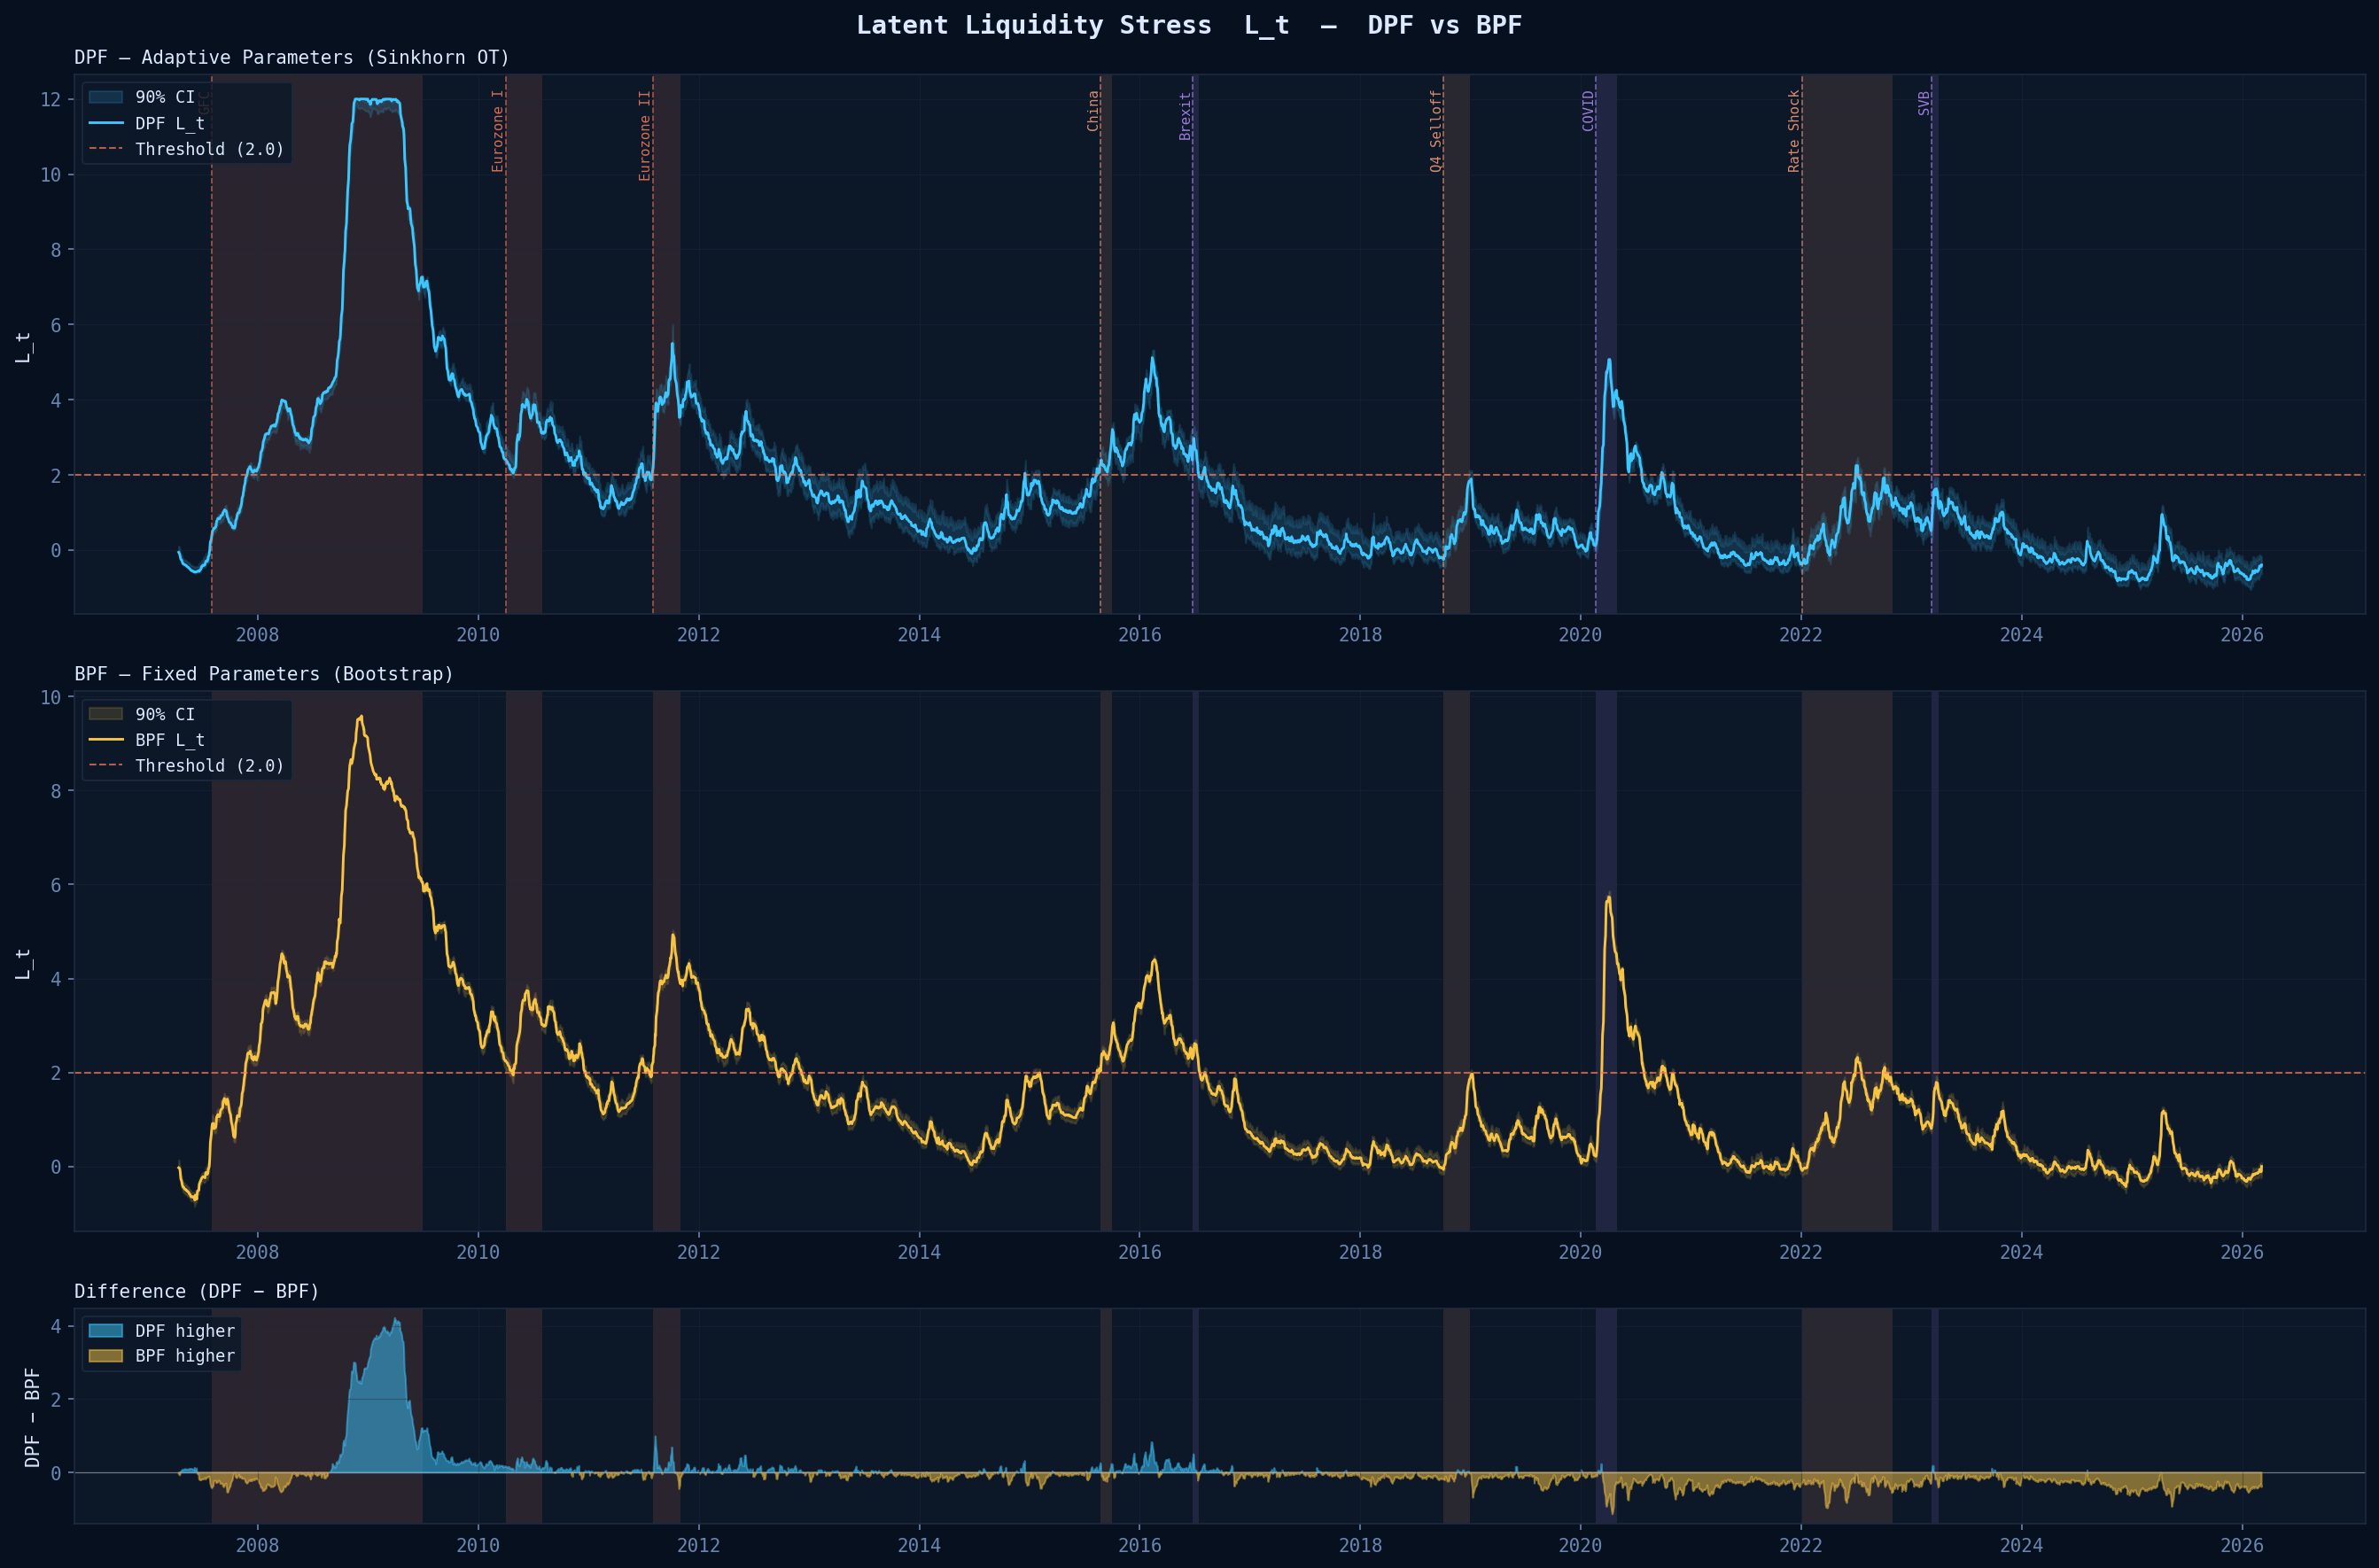2379x1568 pixels.
Task: Click the SVB event marker label
Action: click(x=1924, y=103)
